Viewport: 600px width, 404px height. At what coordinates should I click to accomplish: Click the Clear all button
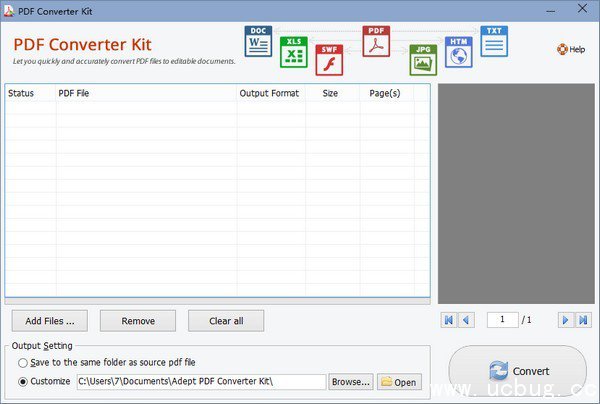pyautogui.click(x=226, y=321)
